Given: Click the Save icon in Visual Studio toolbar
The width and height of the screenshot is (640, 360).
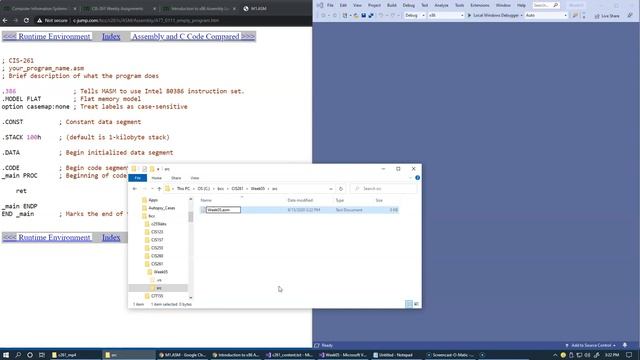Looking at the screenshot, I should (363, 16).
